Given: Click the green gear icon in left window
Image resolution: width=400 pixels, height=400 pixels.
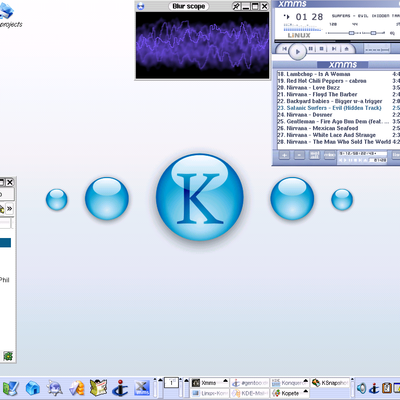Looking at the screenshot, I should click(8, 356).
